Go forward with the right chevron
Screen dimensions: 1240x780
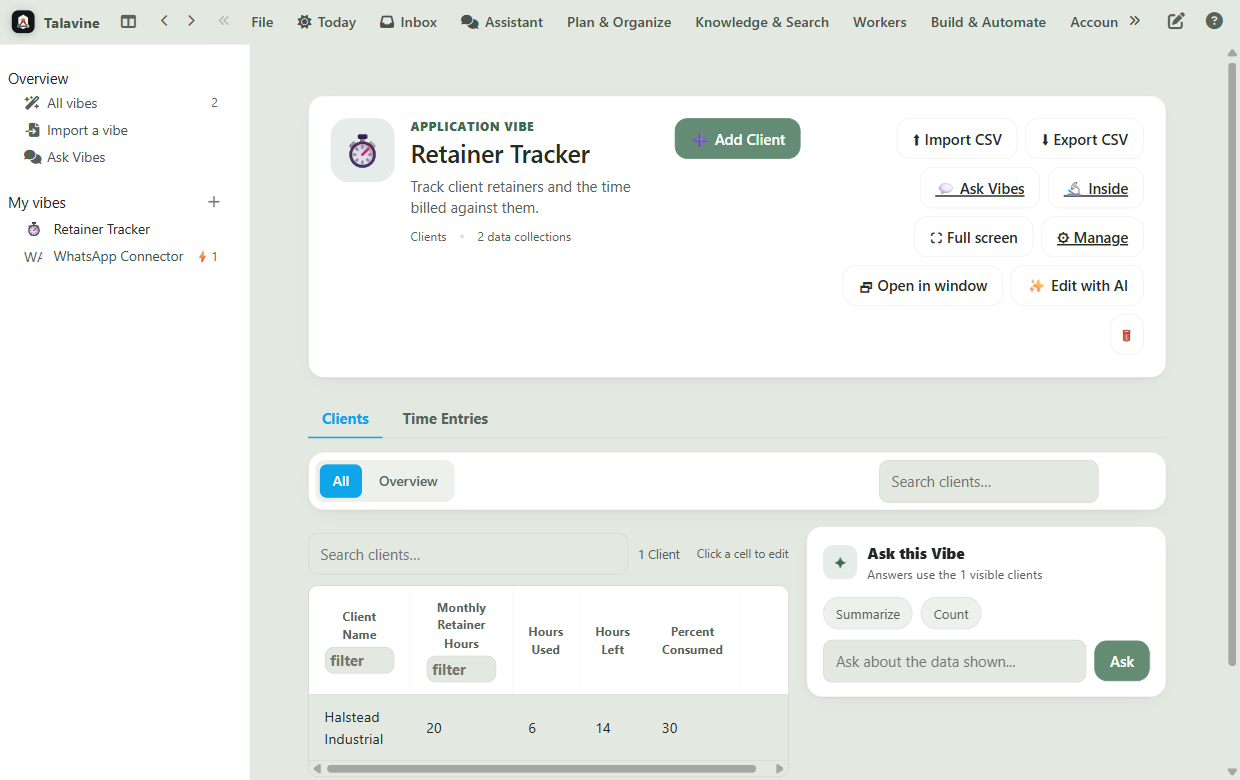(x=191, y=21)
